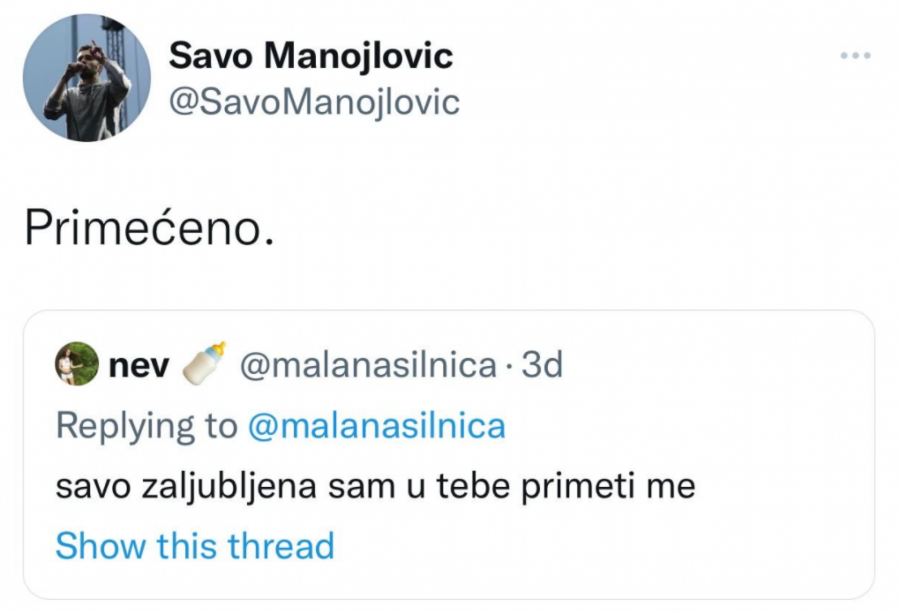900x613 pixels.
Task: Click the baby bottle emoji beside nev
Action: pyautogui.click(x=204, y=365)
